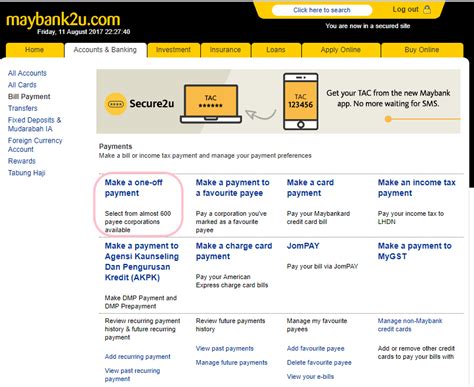Open Fixed Deposits & Mudarabah IA
This screenshot has height=387, width=474.
tap(35, 124)
